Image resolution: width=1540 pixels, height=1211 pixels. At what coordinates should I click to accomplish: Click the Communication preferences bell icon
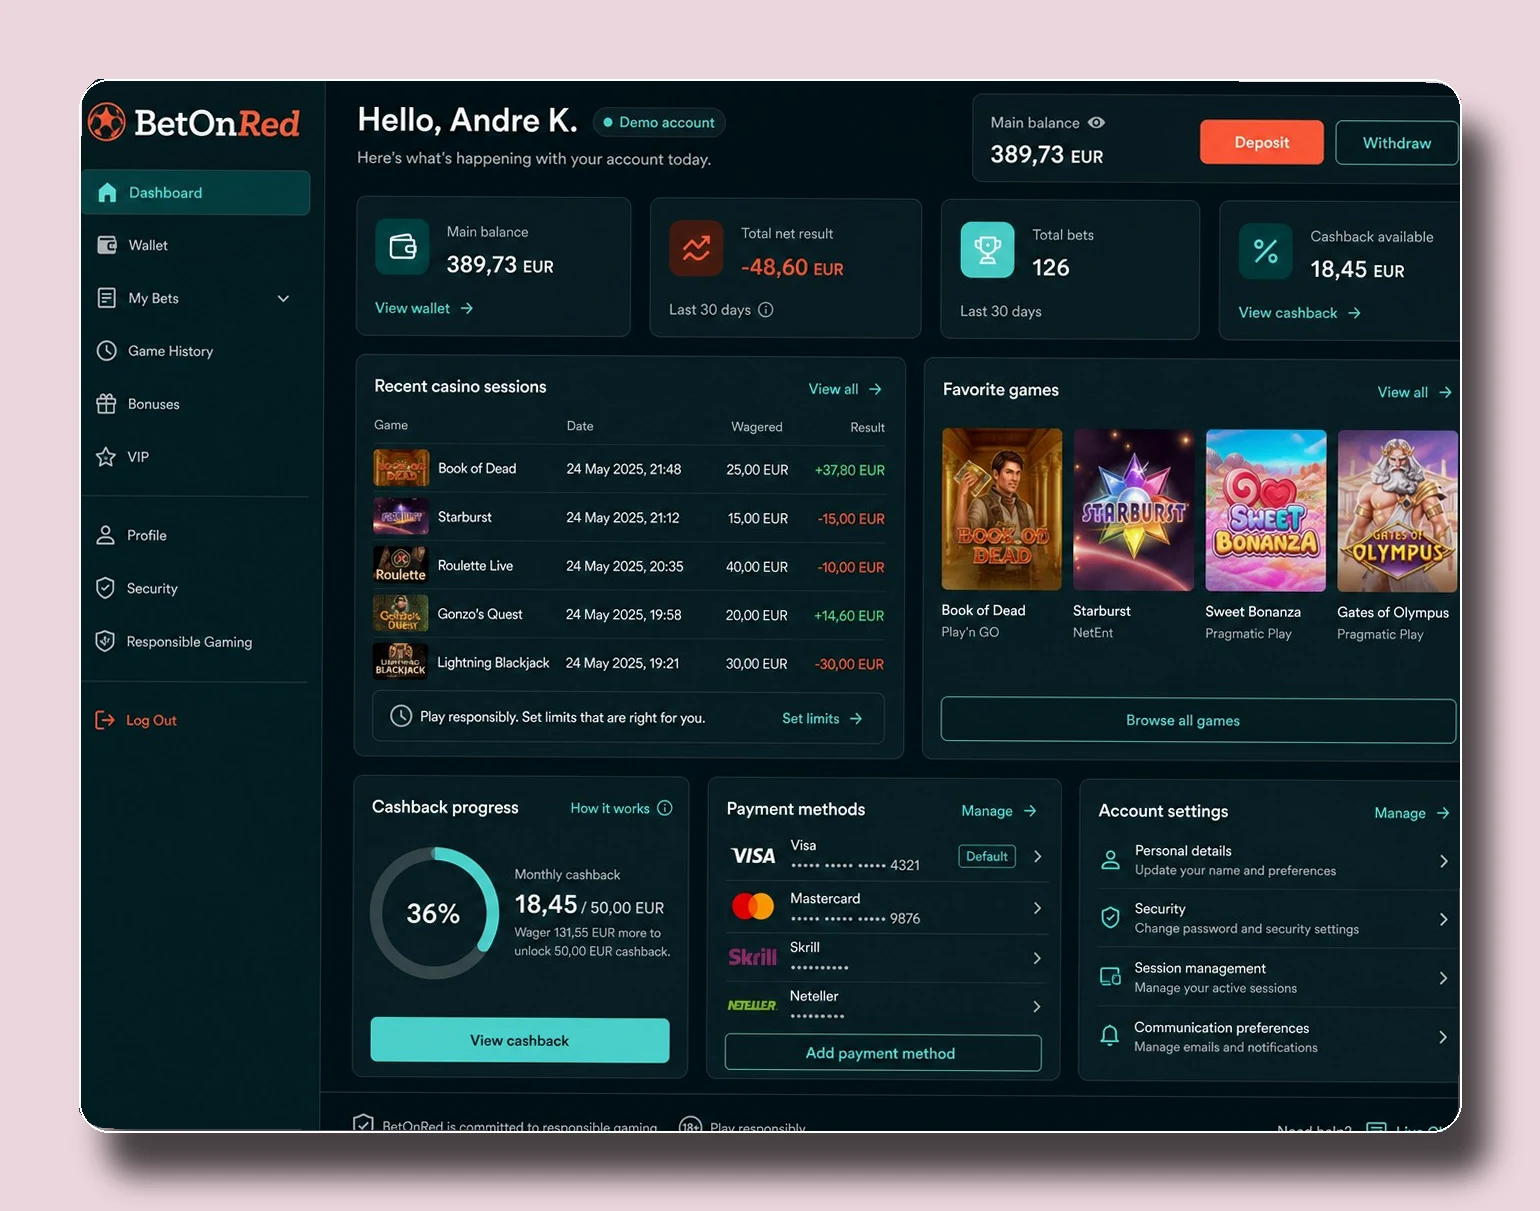point(1110,1036)
